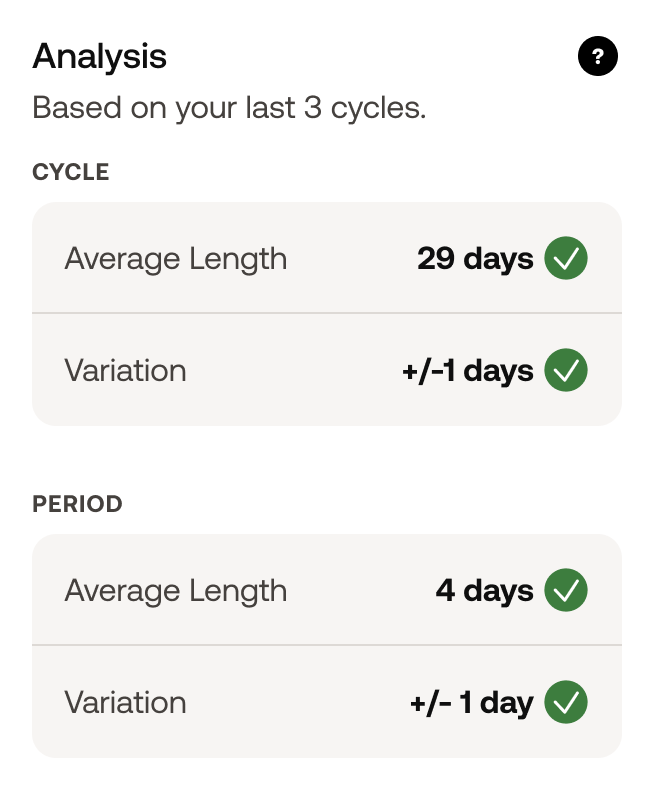Click the CYCLE section header
Image resolution: width=654 pixels, height=804 pixels.
(70, 172)
